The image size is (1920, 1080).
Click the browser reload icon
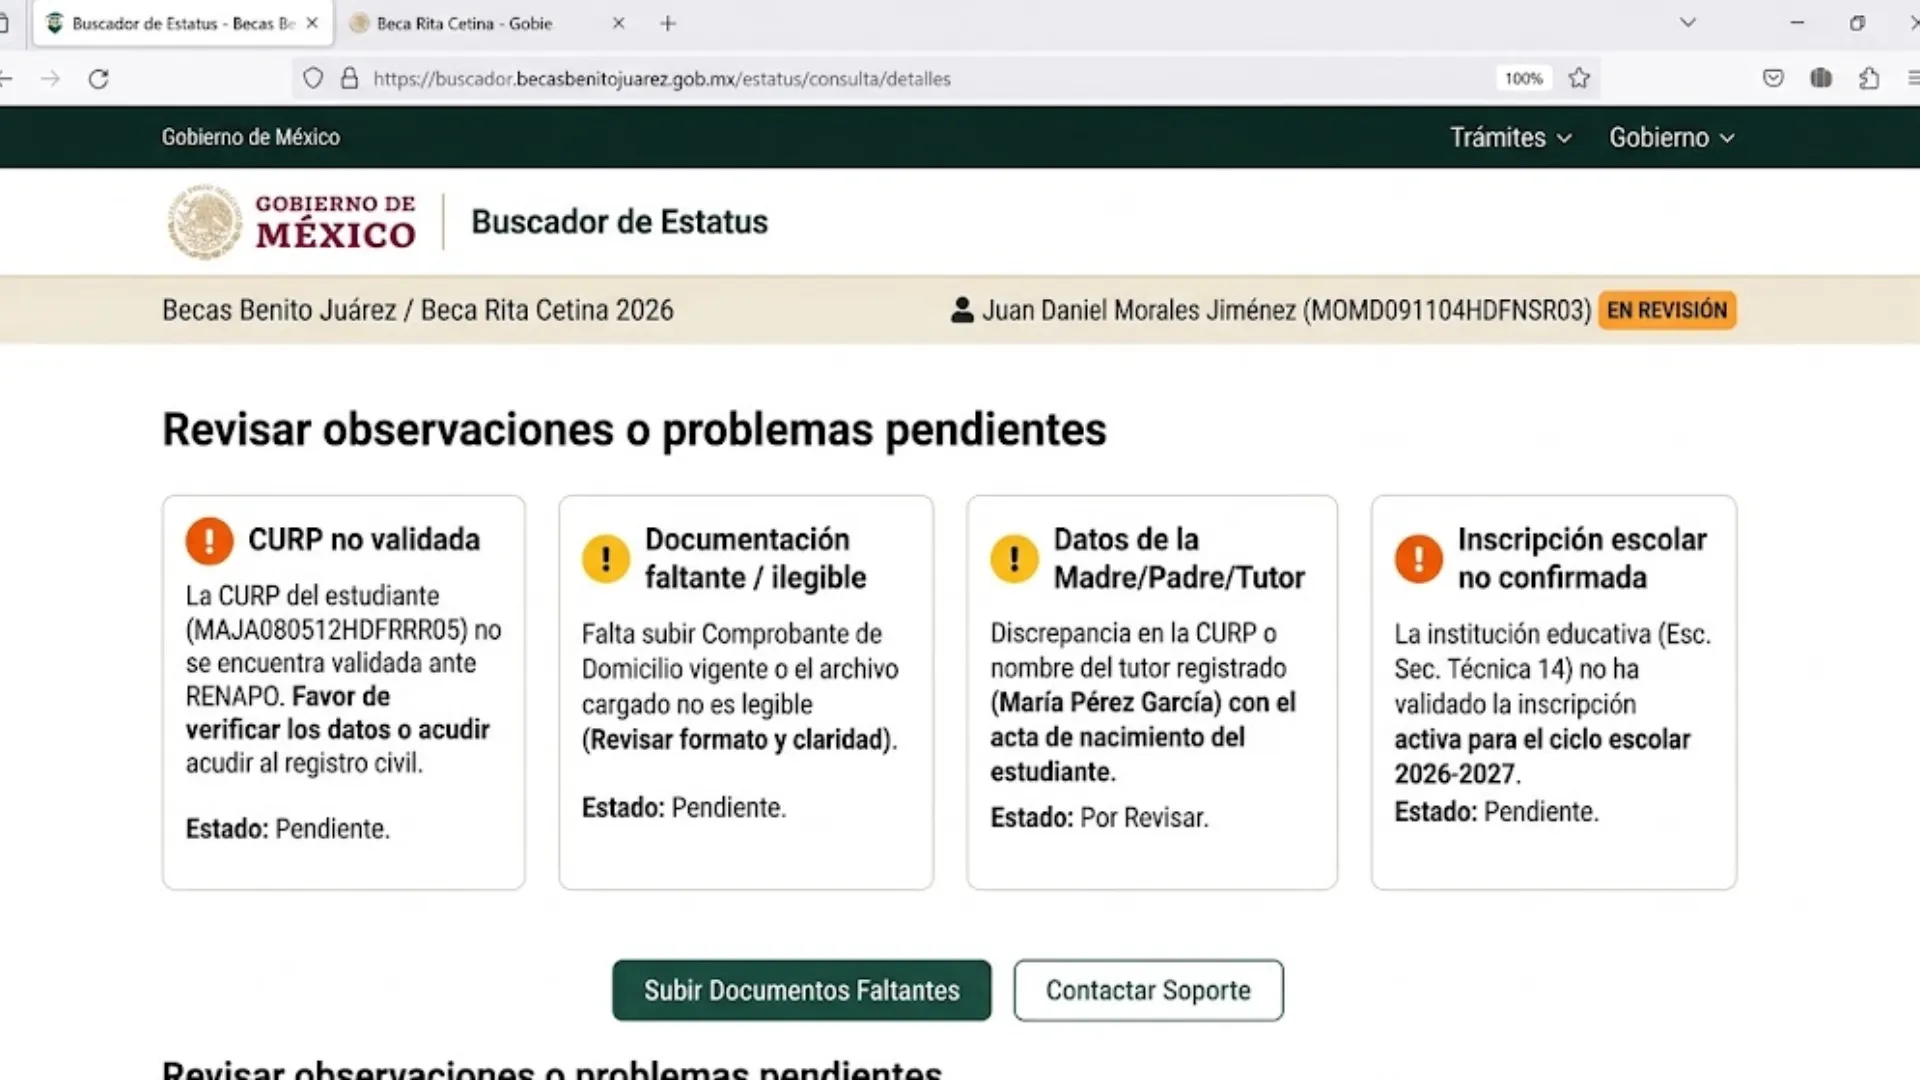tap(98, 79)
